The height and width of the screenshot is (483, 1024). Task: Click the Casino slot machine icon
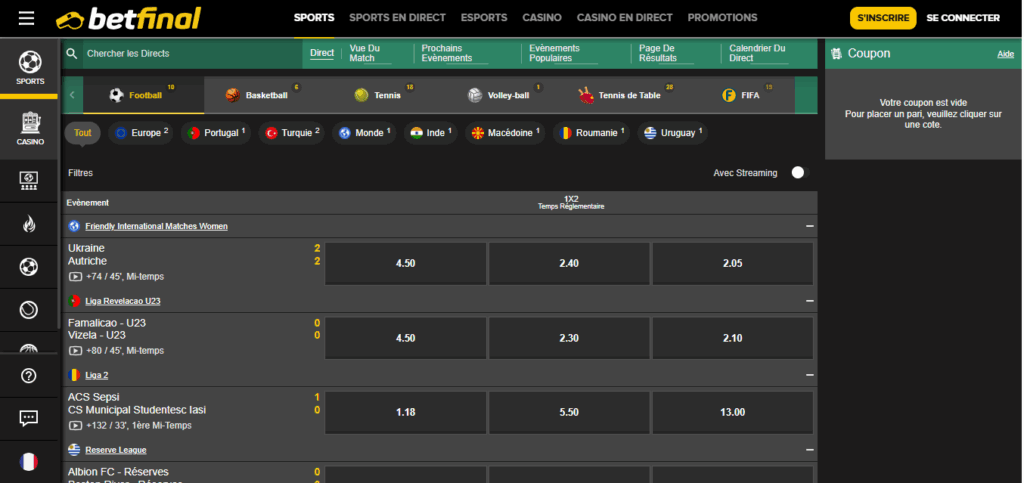[x=29, y=126]
